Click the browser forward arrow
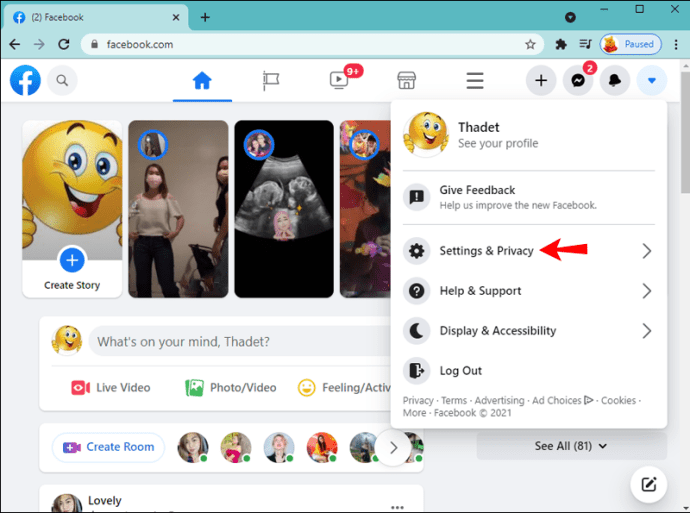This screenshot has height=513, width=690. coord(39,44)
